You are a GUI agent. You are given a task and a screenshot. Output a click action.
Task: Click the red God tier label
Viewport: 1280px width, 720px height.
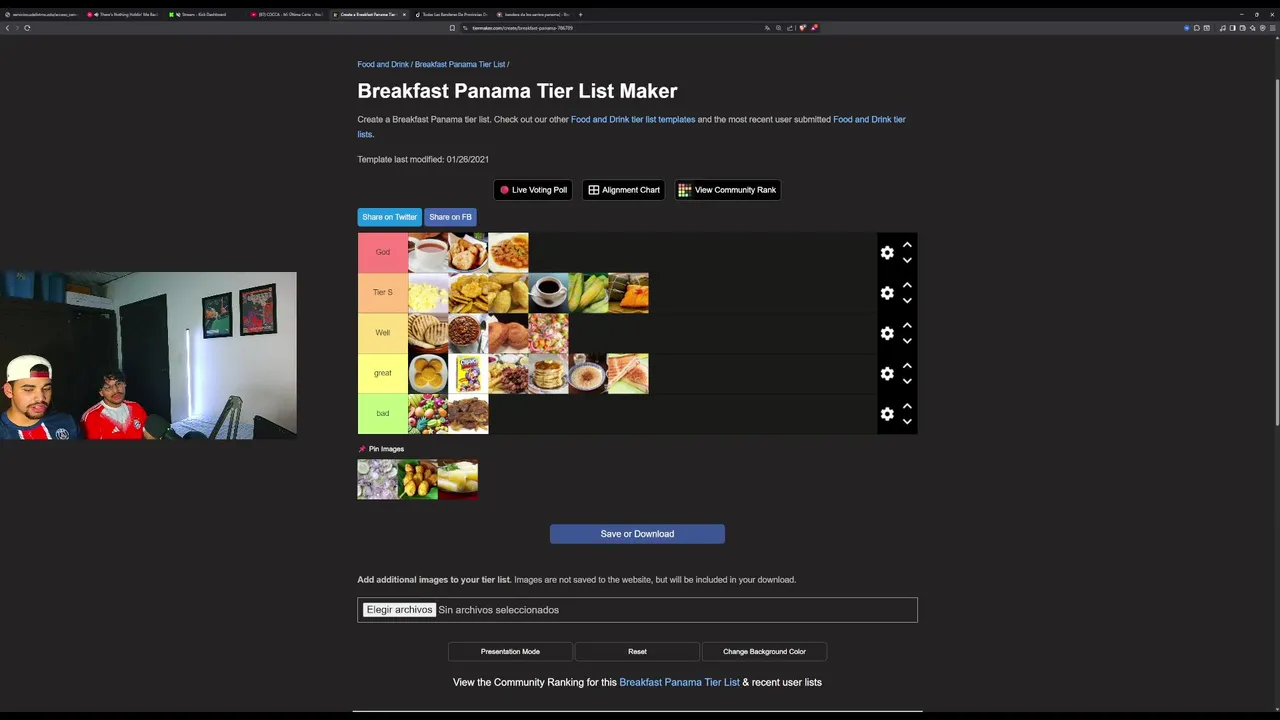[x=383, y=252]
